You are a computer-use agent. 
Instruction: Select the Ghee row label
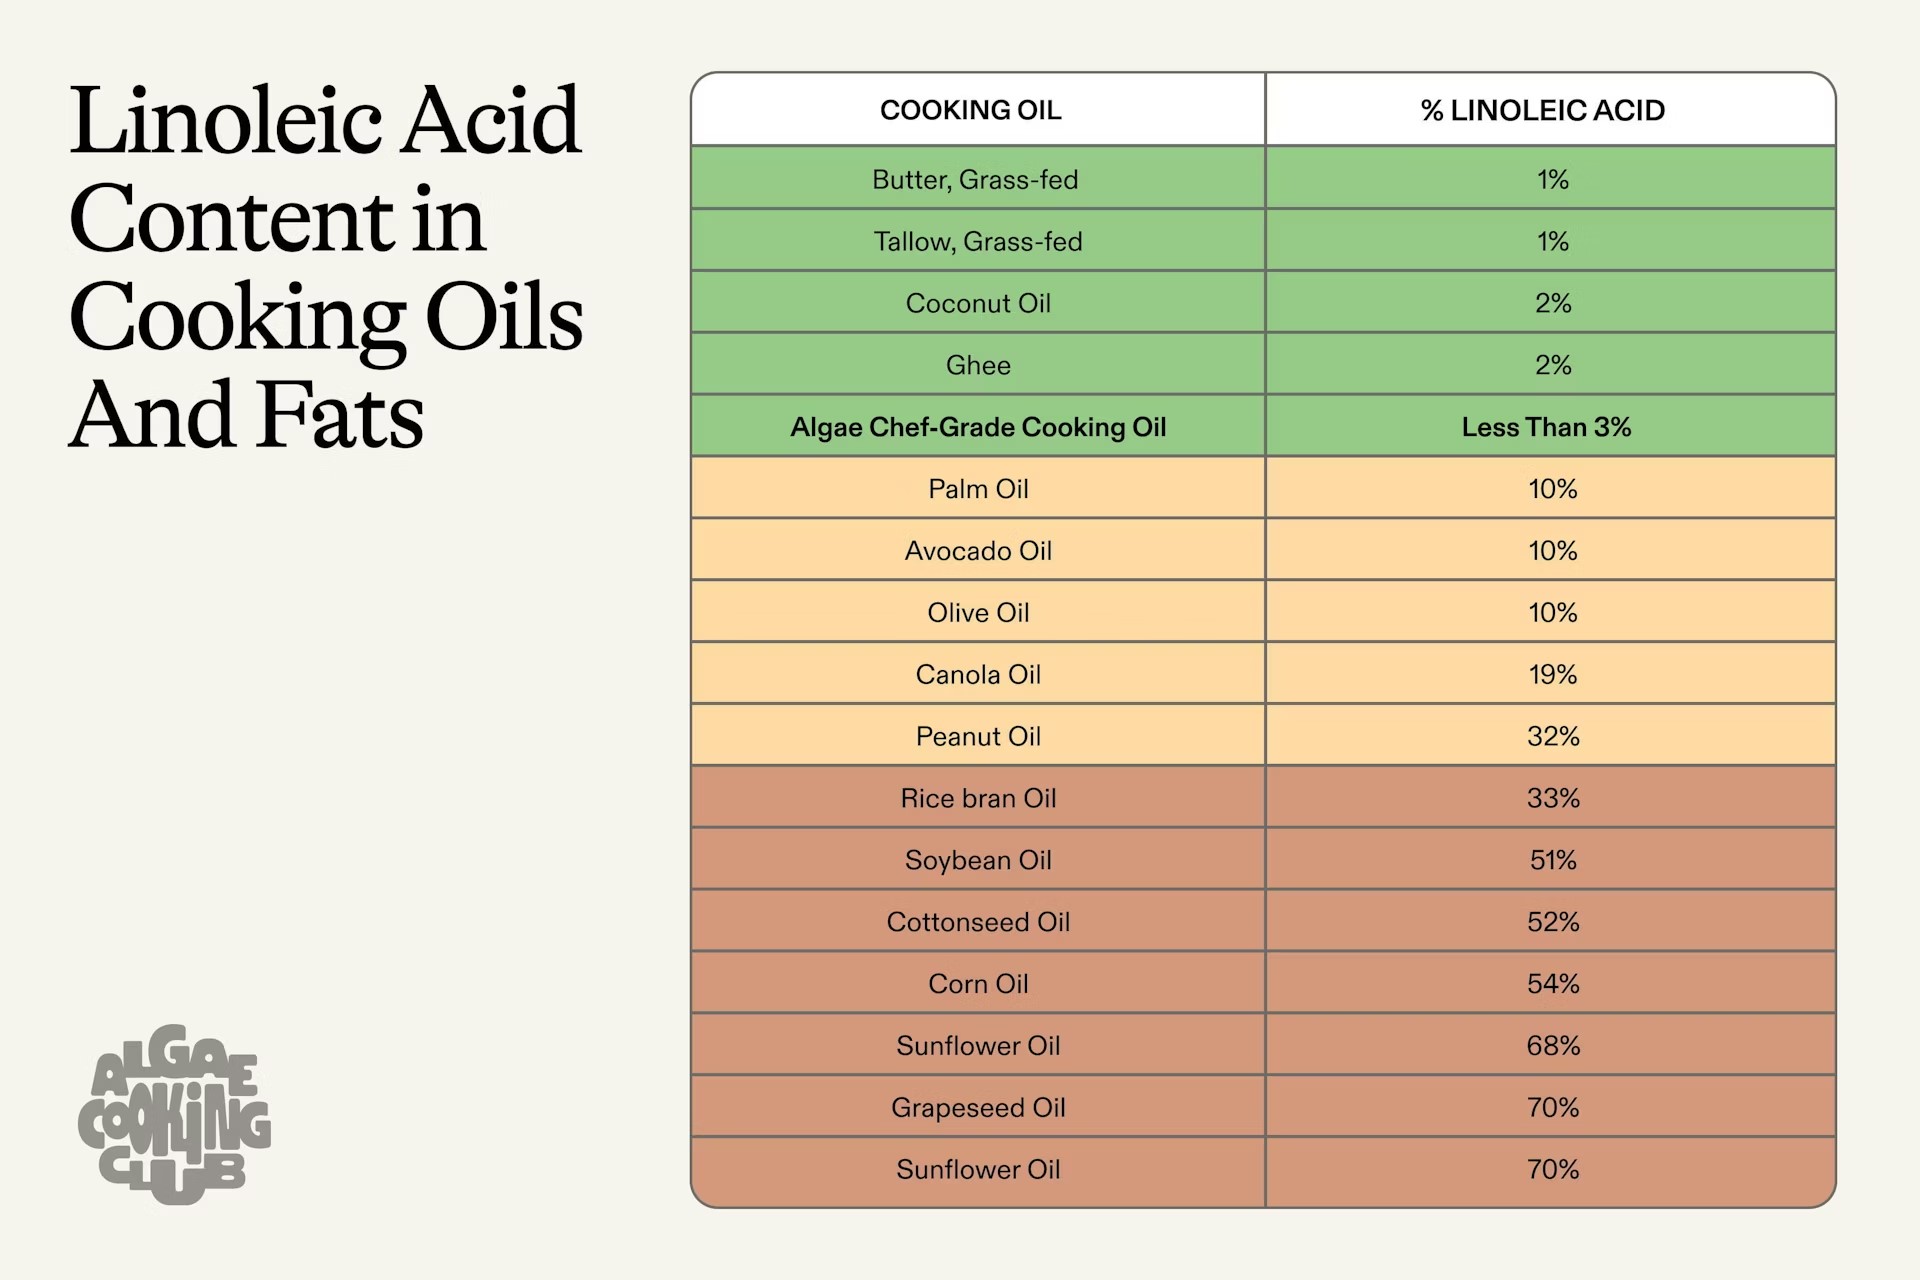[977, 366]
